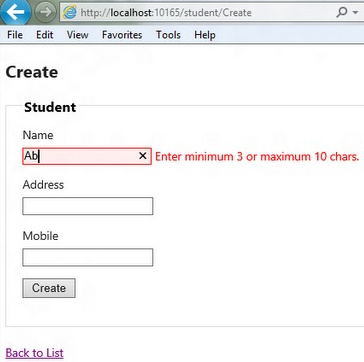Follow the Back to List link
364x362 pixels.
[x=35, y=353]
